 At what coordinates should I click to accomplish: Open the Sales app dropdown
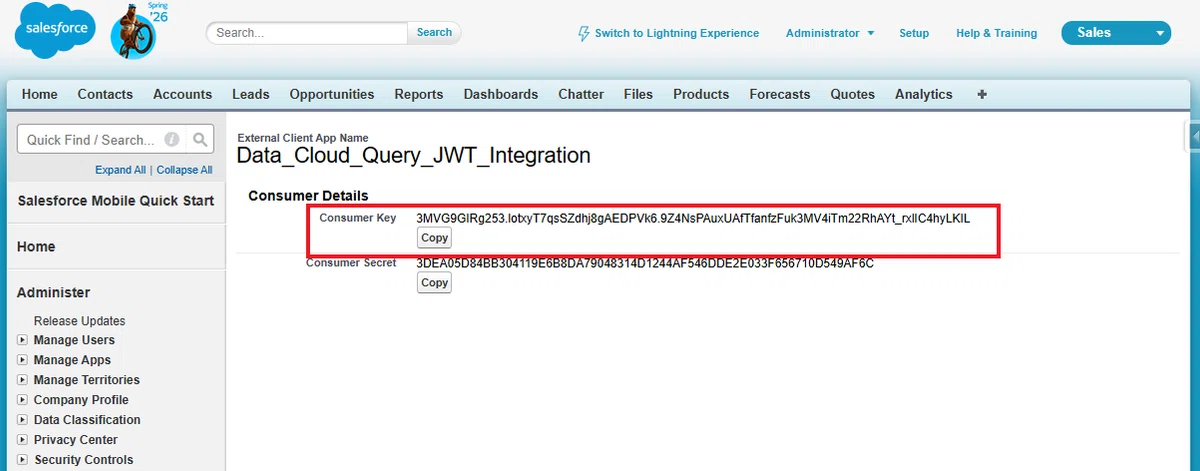tap(1116, 33)
